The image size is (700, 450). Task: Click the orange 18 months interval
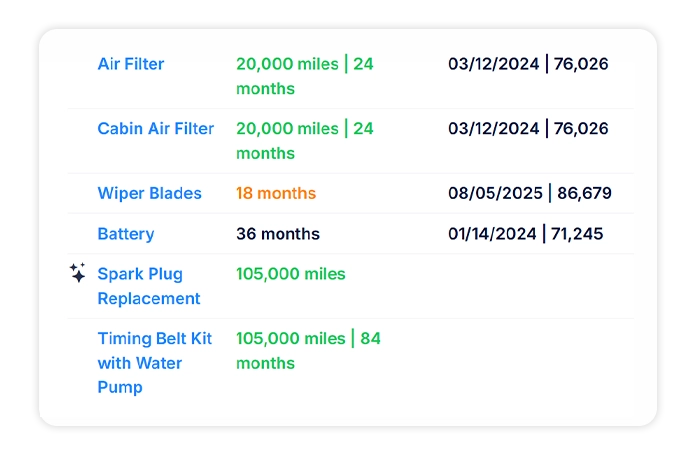276,193
